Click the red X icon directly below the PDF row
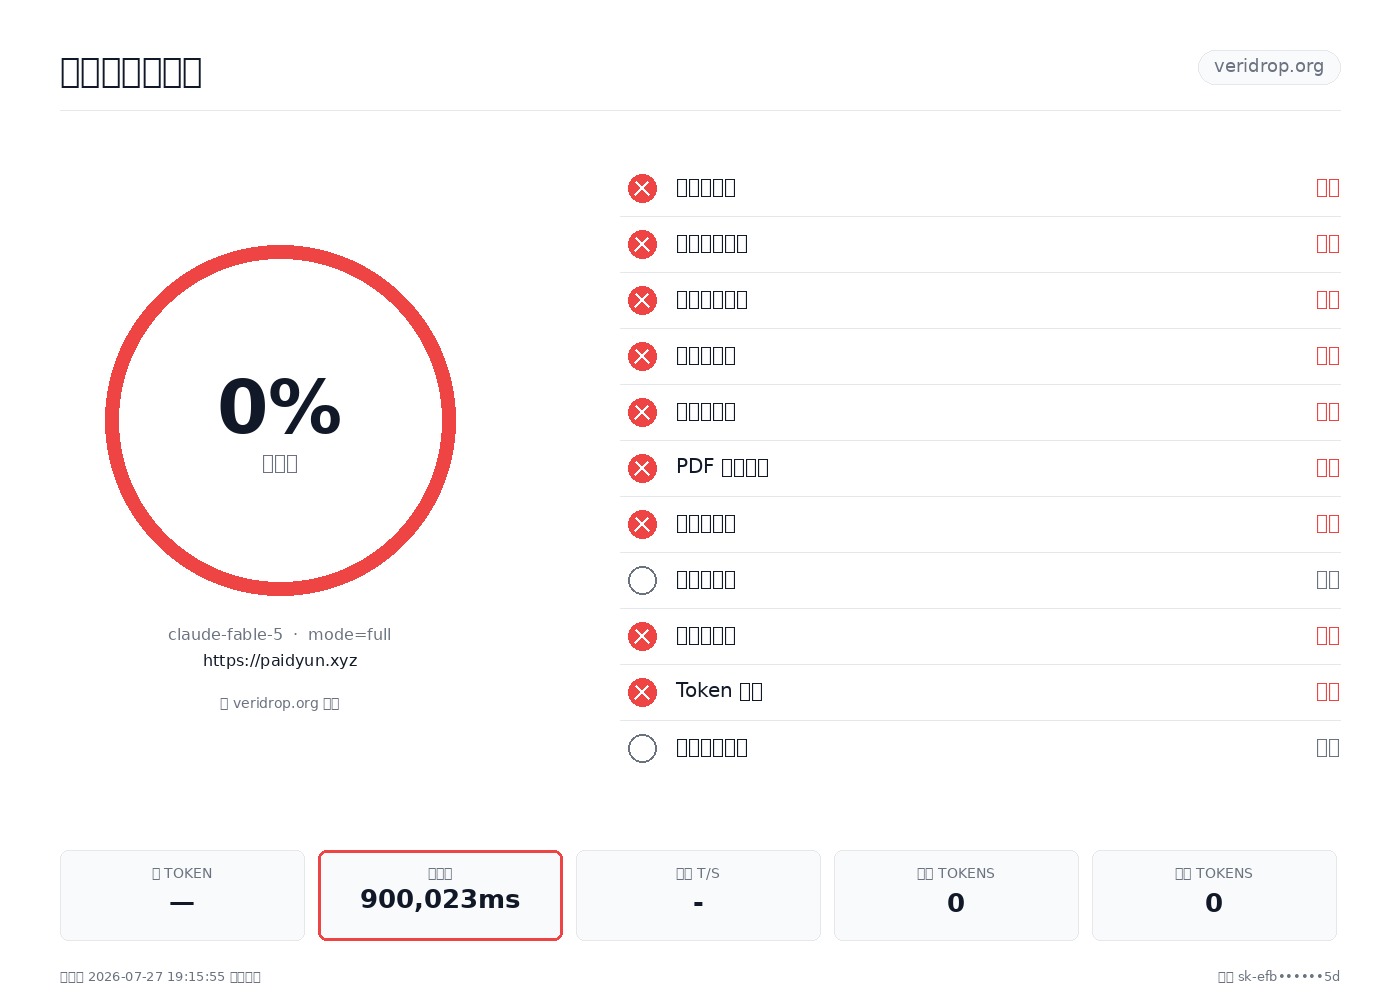Viewport: 1400px width, 1000px height. [x=642, y=524]
